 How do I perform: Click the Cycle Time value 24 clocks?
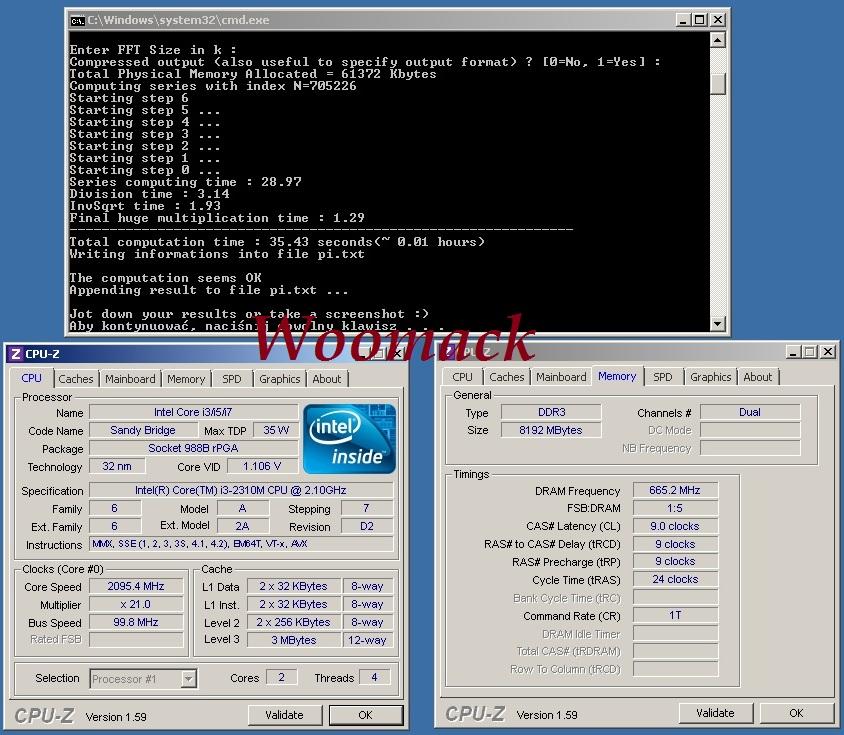675,579
